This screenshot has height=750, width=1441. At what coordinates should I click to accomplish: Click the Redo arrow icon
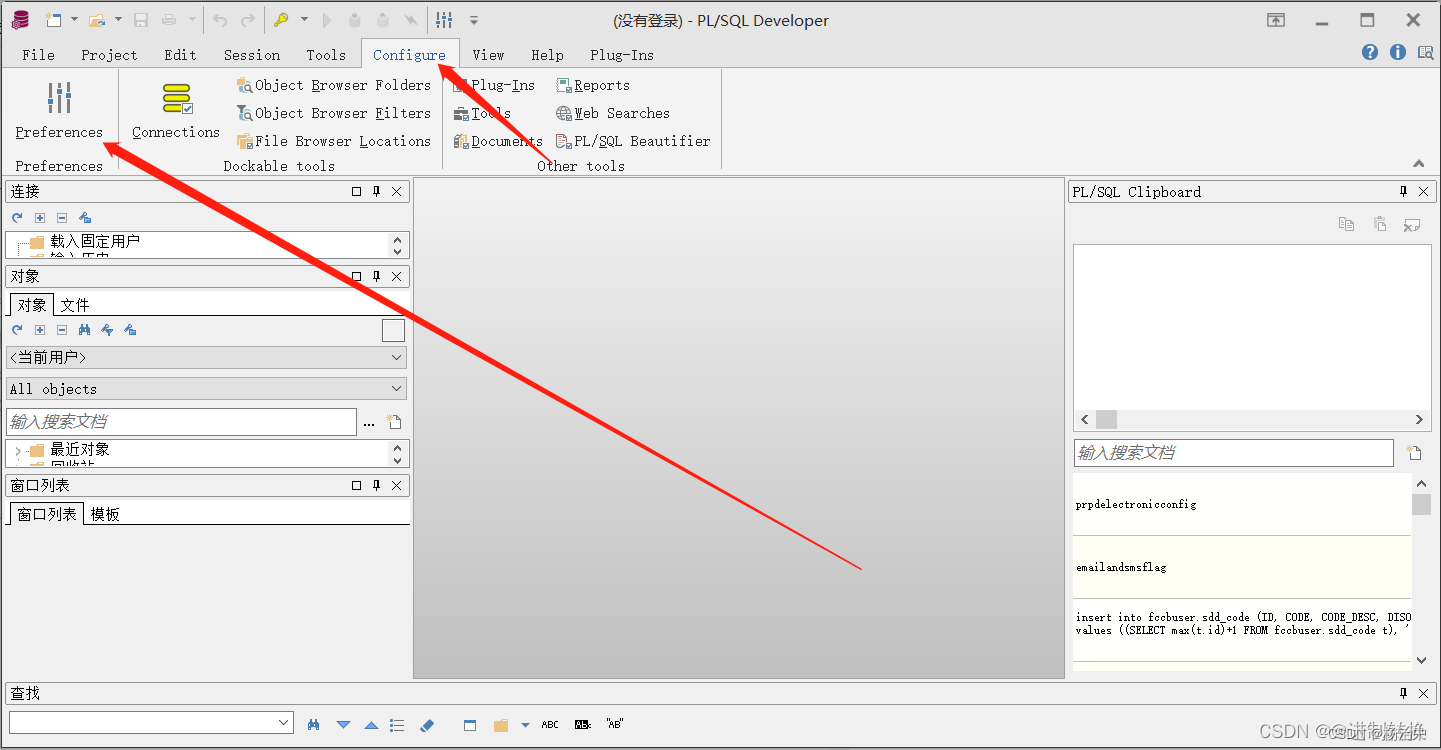point(248,20)
